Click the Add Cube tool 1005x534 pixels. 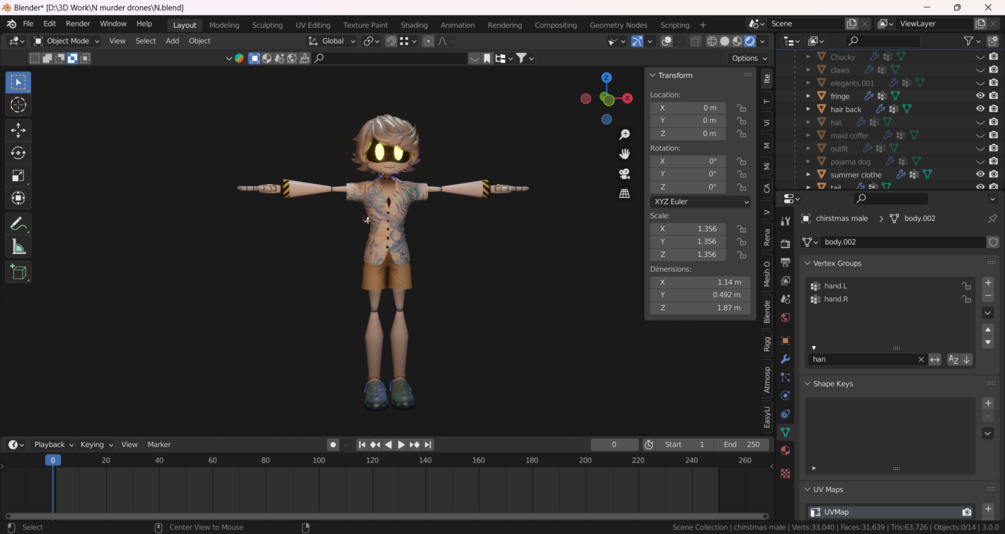(x=18, y=271)
